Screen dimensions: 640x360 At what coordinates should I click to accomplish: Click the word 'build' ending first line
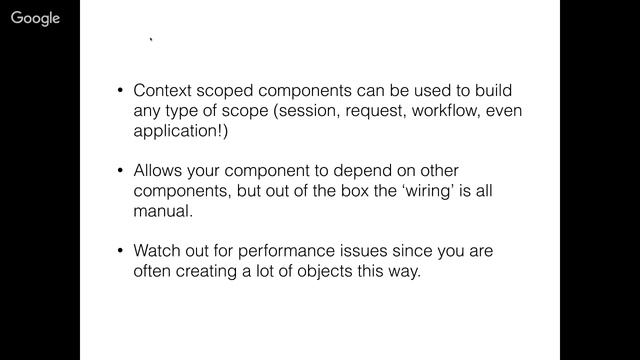click(x=493, y=91)
